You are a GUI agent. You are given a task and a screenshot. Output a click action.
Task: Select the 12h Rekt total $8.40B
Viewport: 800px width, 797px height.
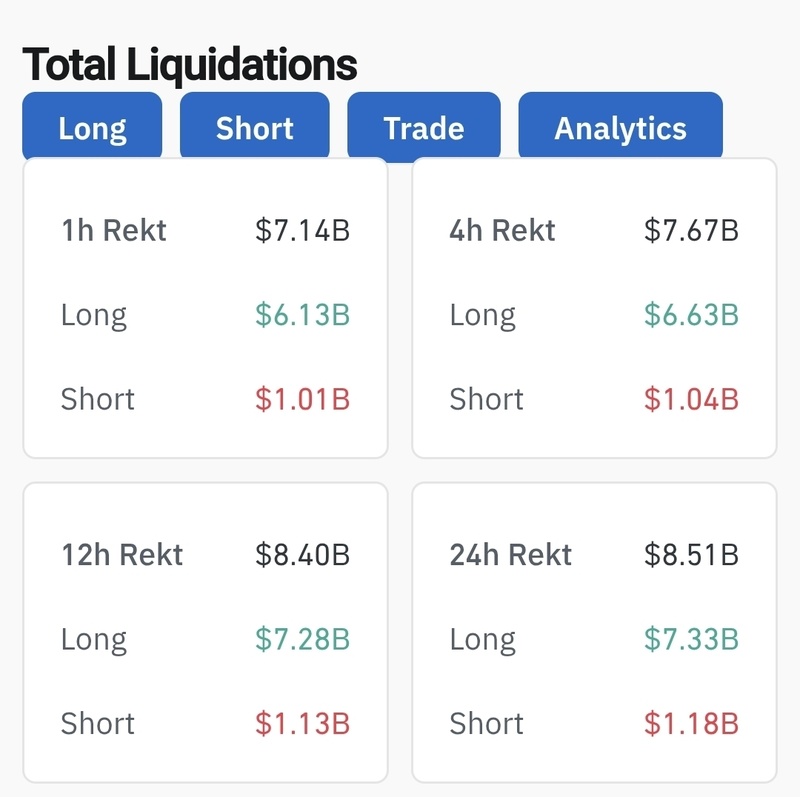302,555
